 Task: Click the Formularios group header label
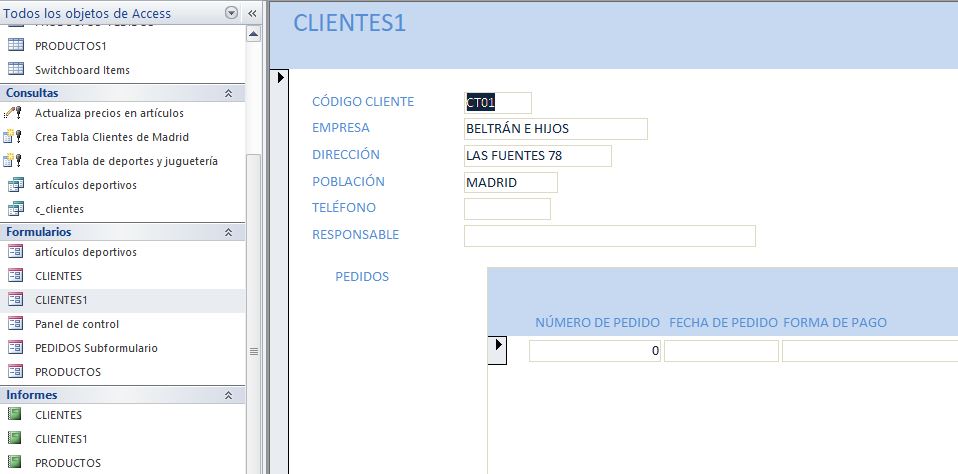pyautogui.click(x=38, y=232)
